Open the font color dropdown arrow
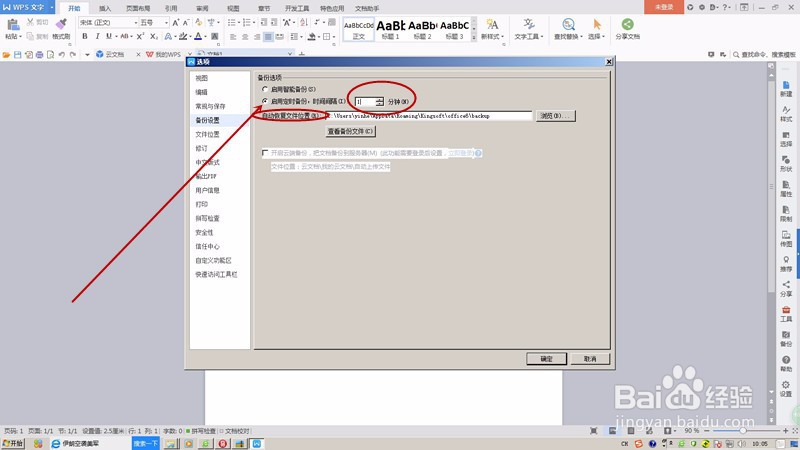The image size is (800, 450). click(205, 36)
